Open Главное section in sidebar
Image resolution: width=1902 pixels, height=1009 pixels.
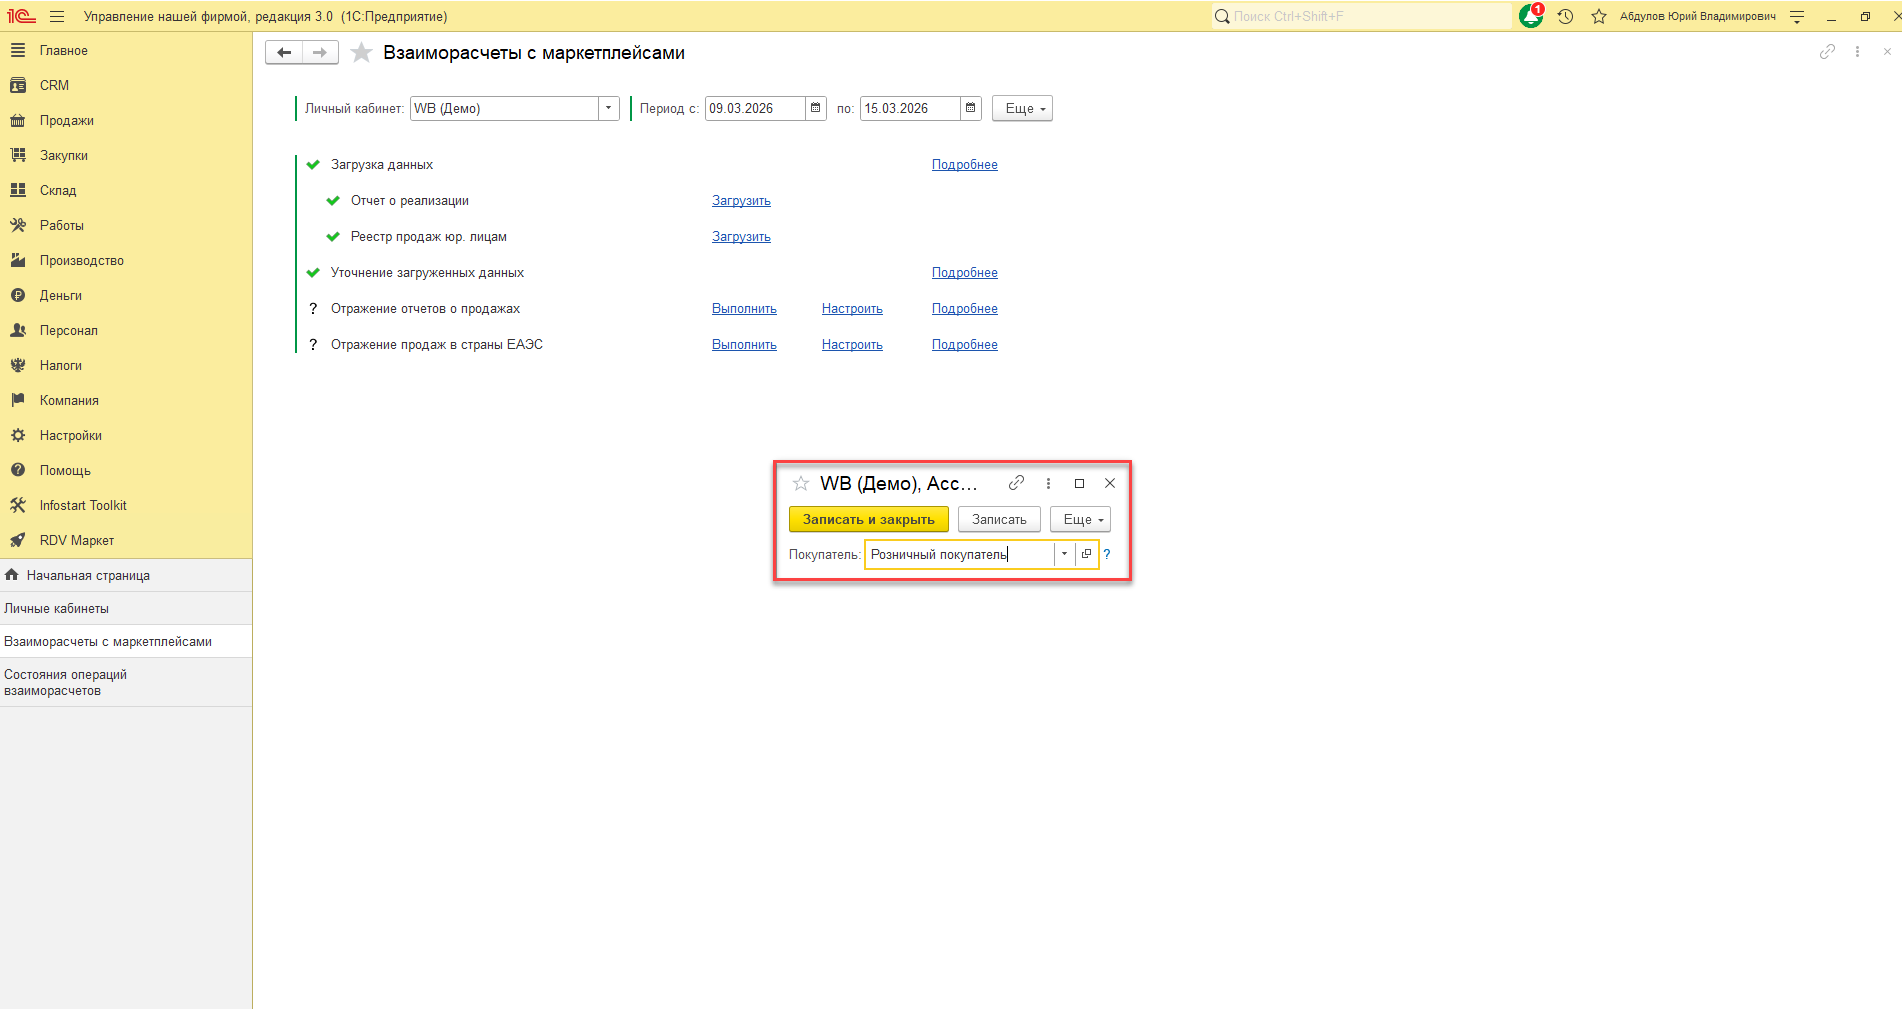[126, 50]
